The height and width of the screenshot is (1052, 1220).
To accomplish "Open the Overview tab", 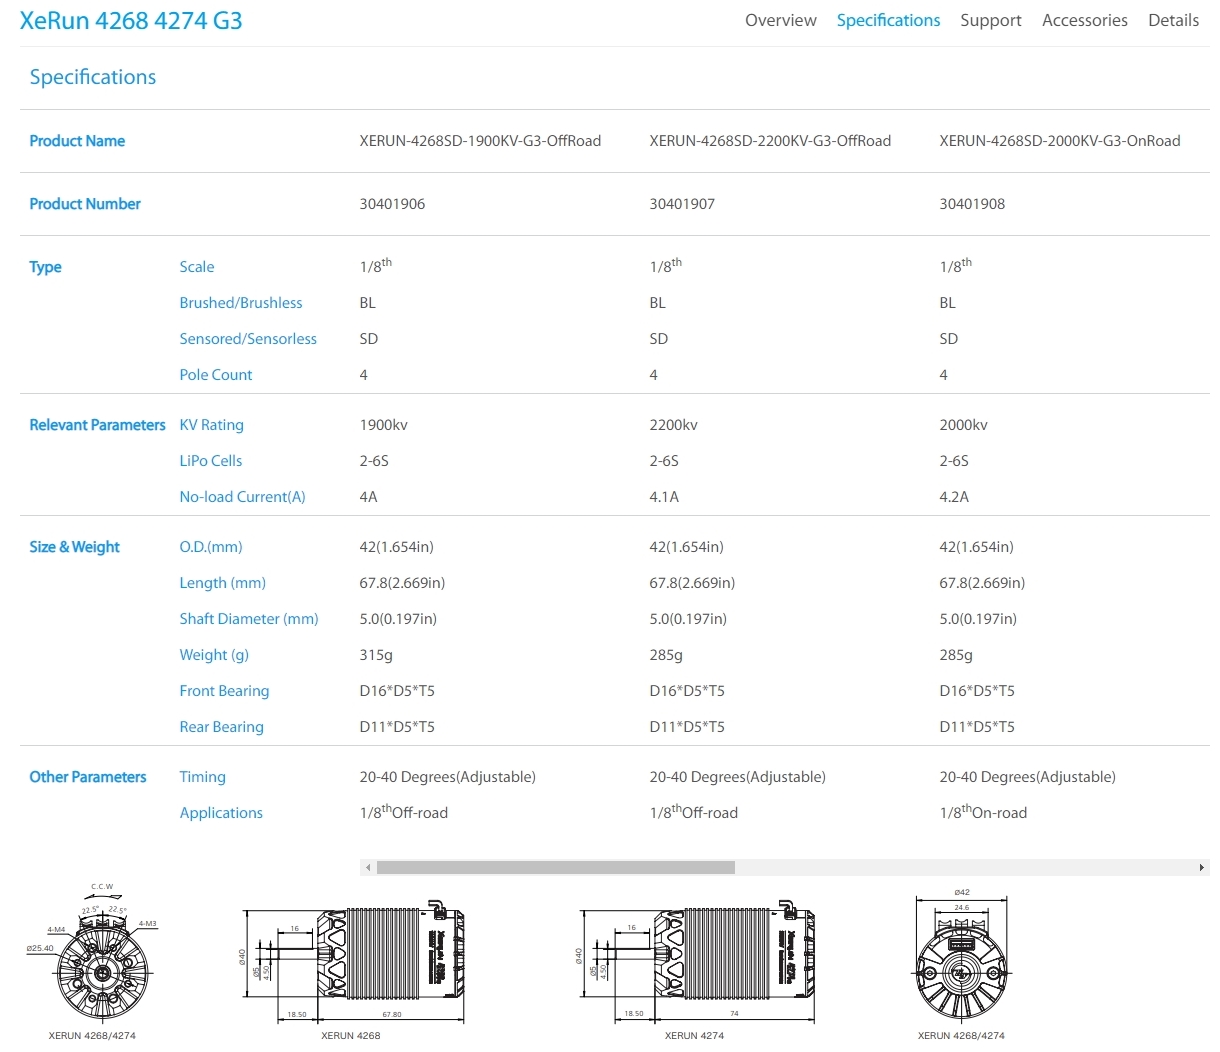I will coord(780,20).
